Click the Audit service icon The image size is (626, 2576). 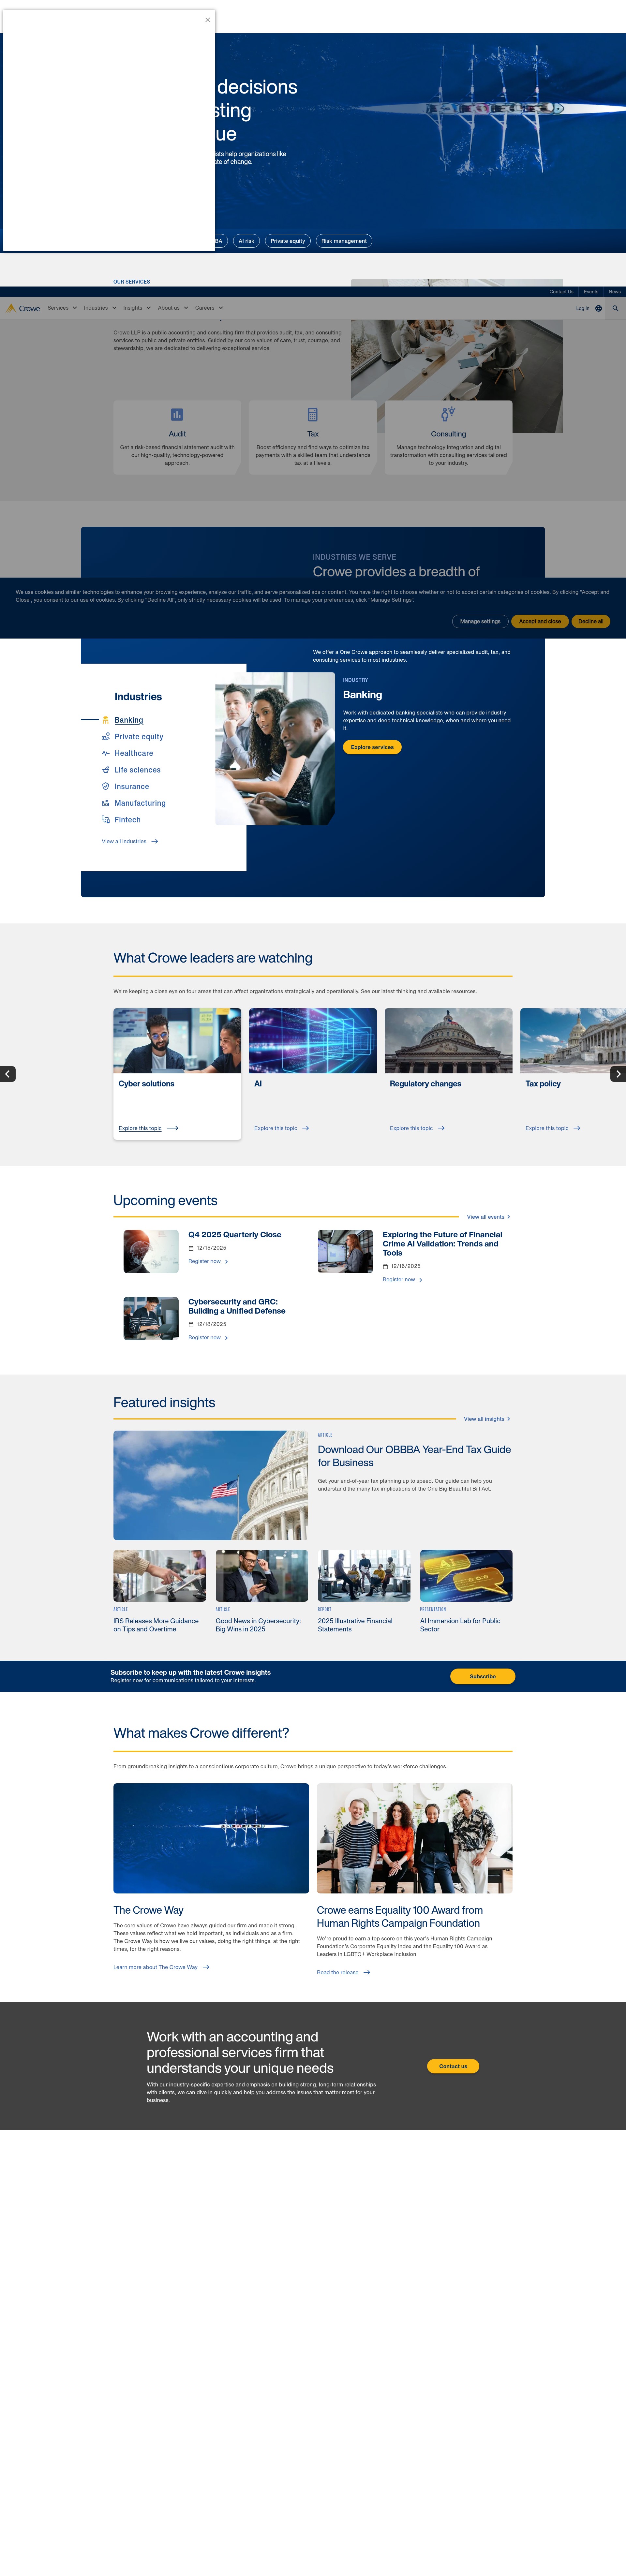tap(177, 414)
